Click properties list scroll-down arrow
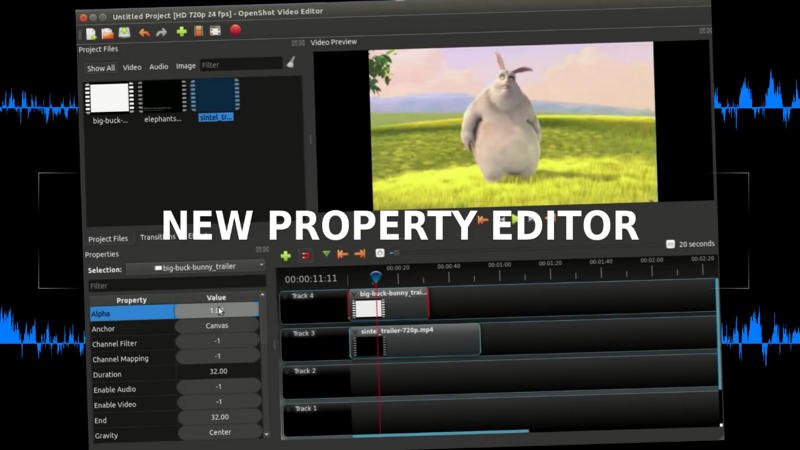The image size is (800, 450). pyautogui.click(x=266, y=435)
